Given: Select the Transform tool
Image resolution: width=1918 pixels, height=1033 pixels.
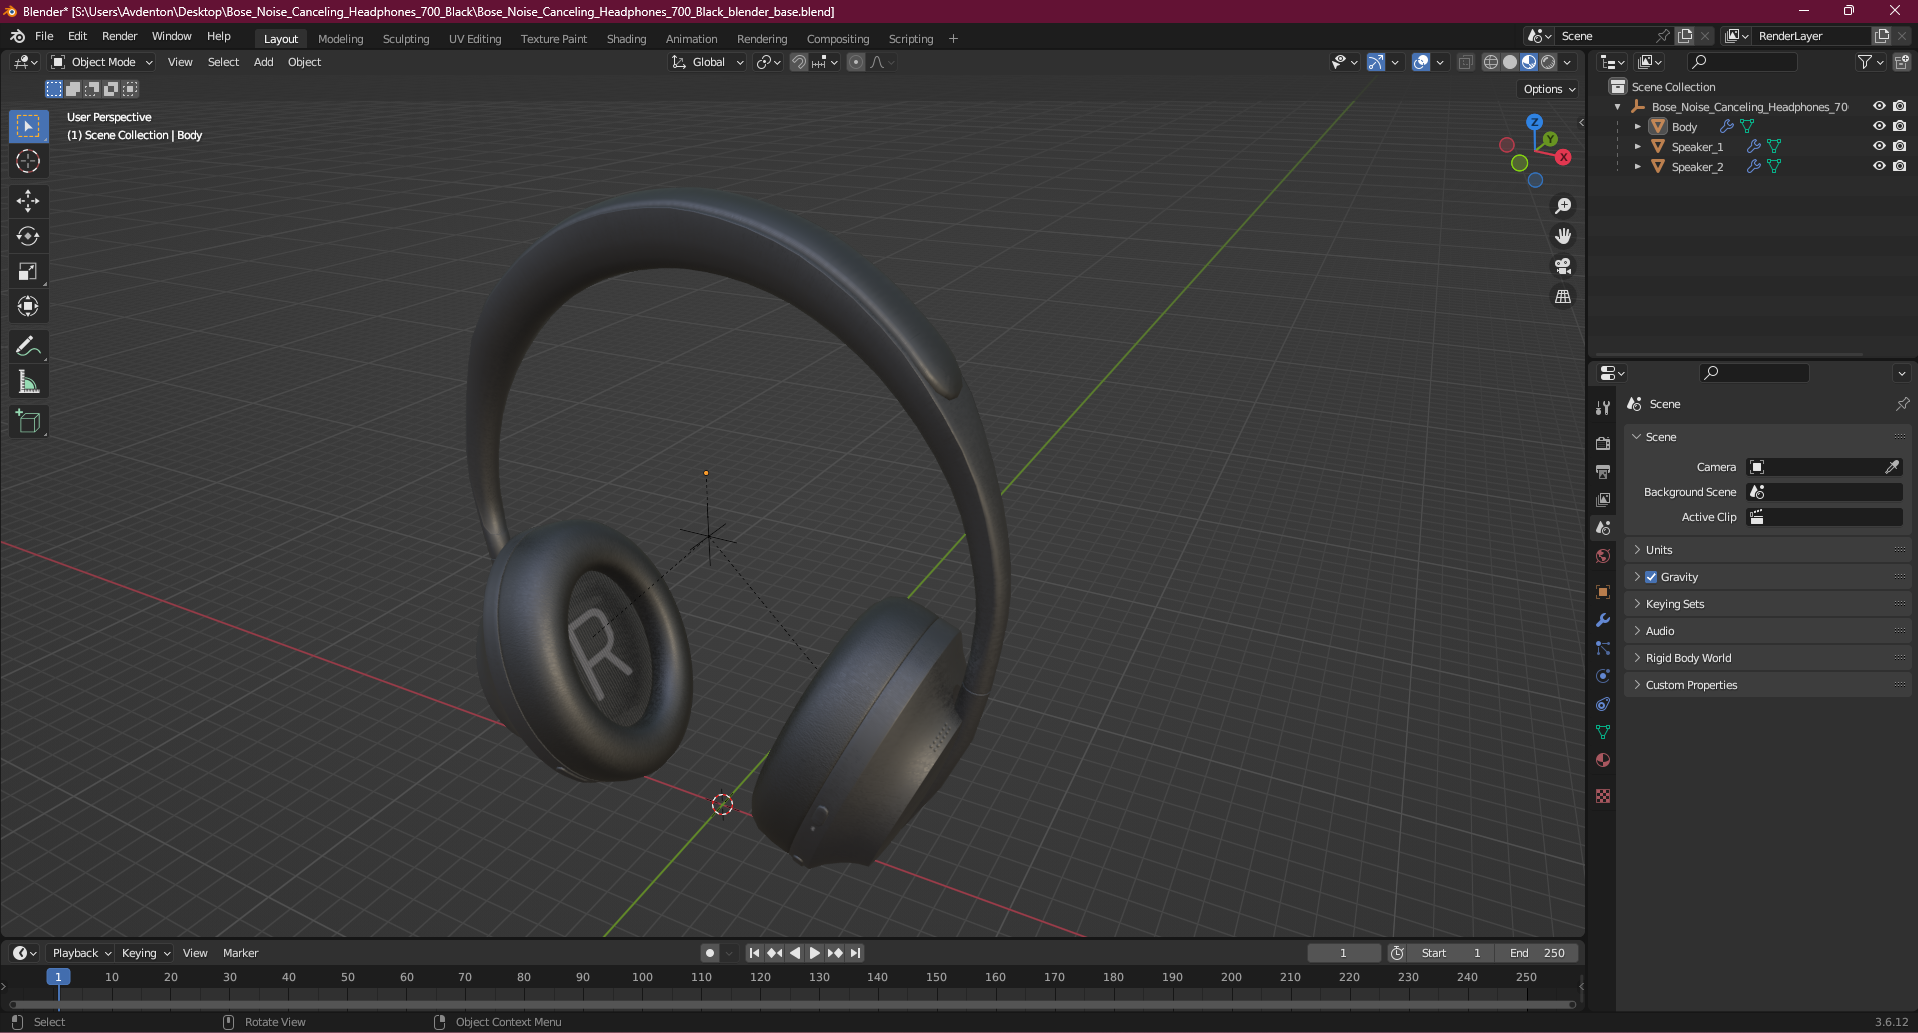Looking at the screenshot, I should point(28,306).
